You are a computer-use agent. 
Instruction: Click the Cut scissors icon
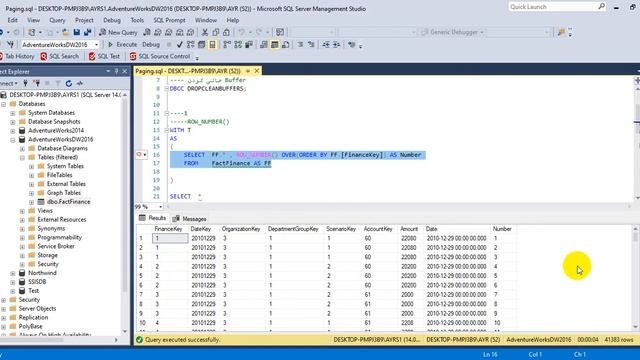[205, 32]
